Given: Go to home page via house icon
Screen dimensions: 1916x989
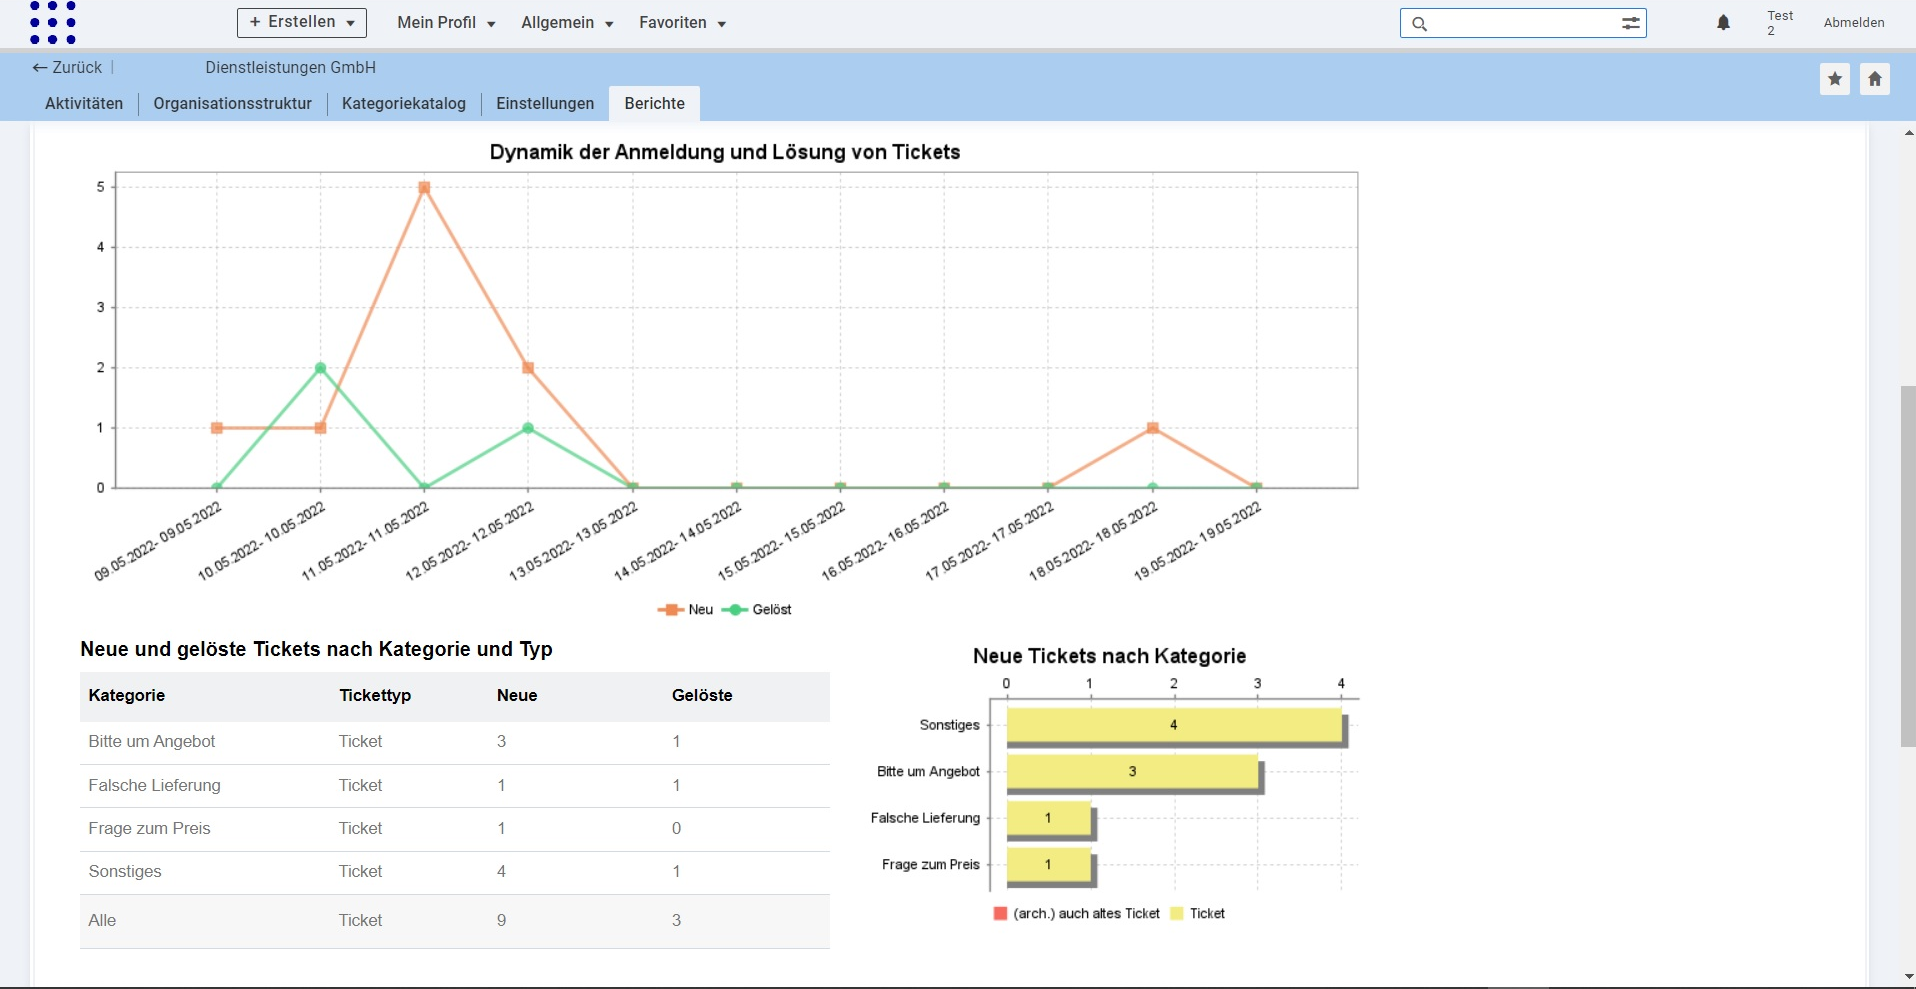Looking at the screenshot, I should point(1875,79).
